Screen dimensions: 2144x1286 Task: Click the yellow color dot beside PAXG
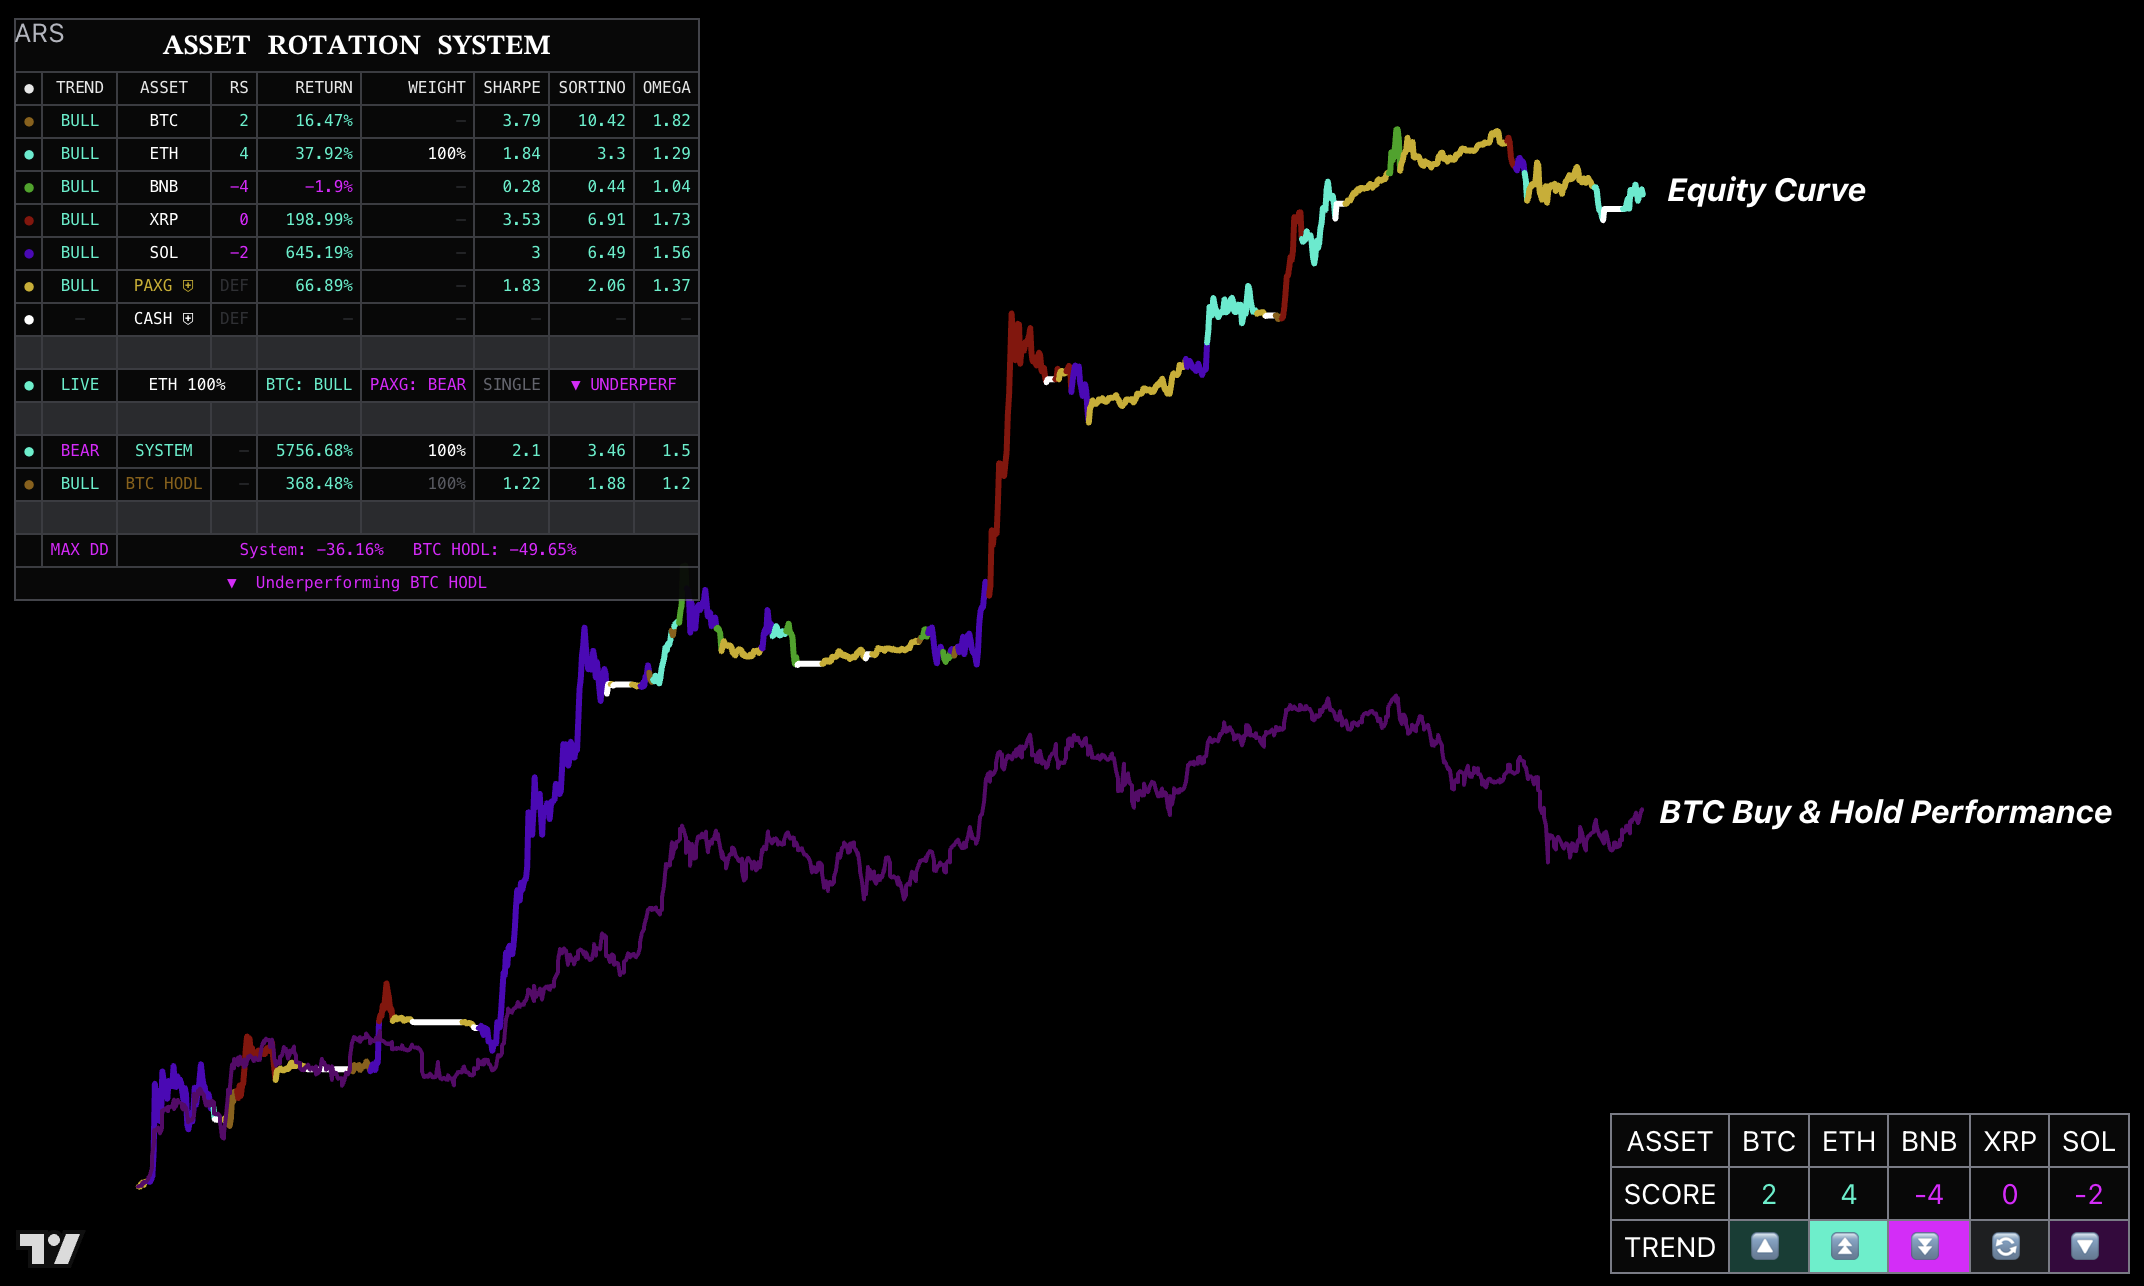(x=29, y=285)
